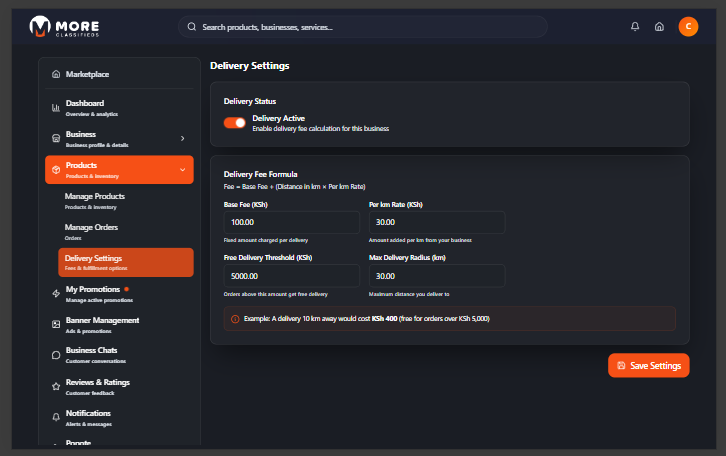Click the search products search bar
Screen dimensions: 726x456
tap(362, 27)
